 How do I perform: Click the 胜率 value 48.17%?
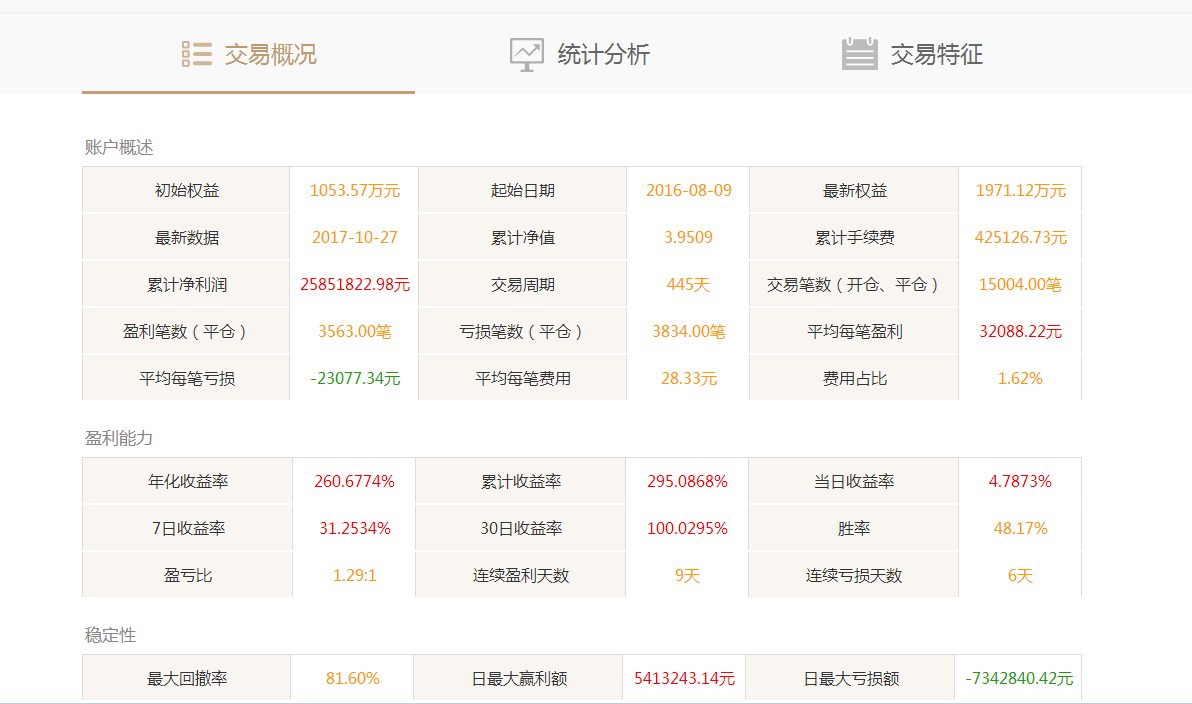click(1020, 528)
